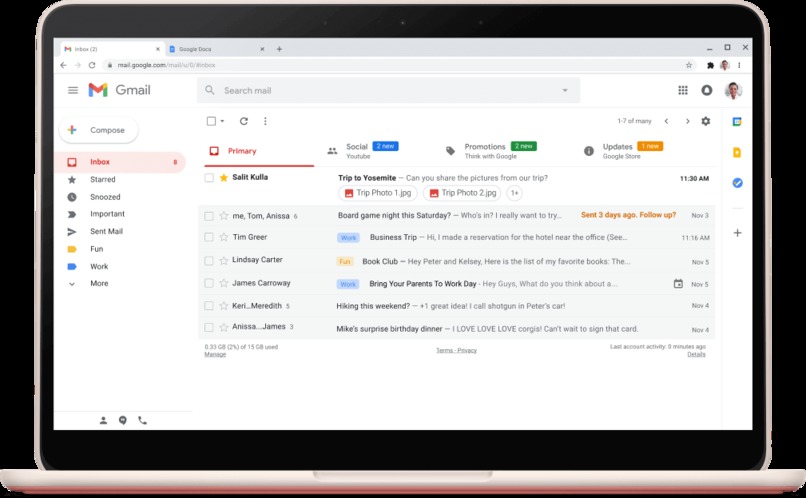Go to older emails with the right arrow
Screen dimensions: 806x498
687,121
